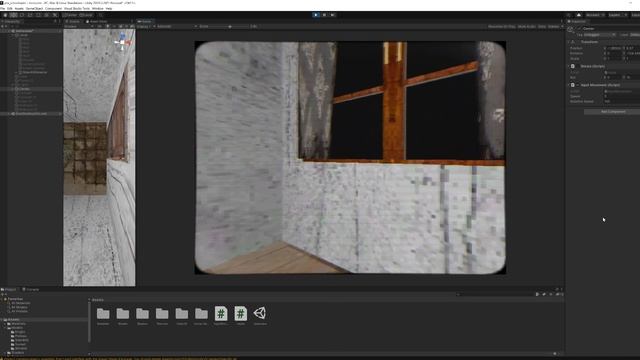Open the first C# script asset
The width and height of the screenshot is (640, 360).
click(x=221, y=313)
